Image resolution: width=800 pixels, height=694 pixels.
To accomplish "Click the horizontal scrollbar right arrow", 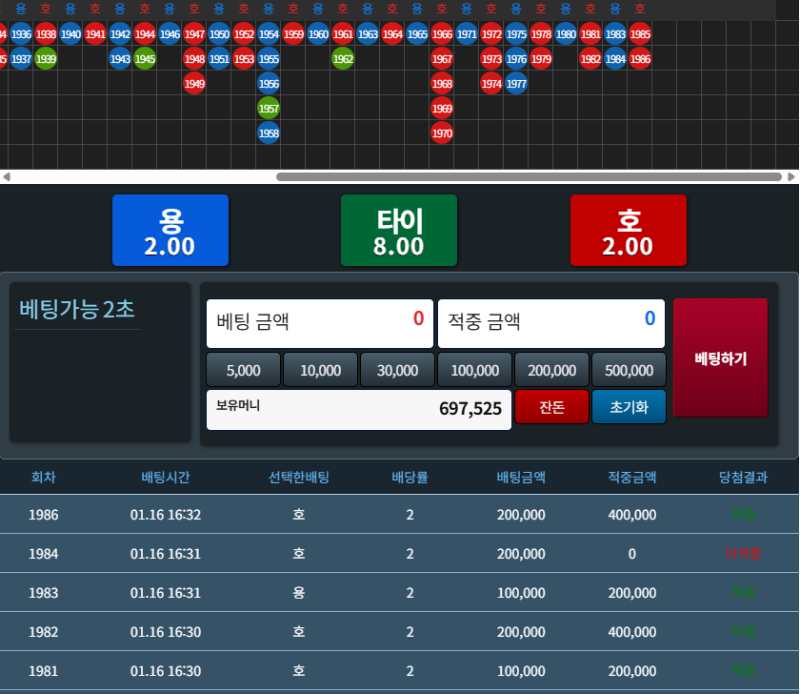I will [792, 177].
